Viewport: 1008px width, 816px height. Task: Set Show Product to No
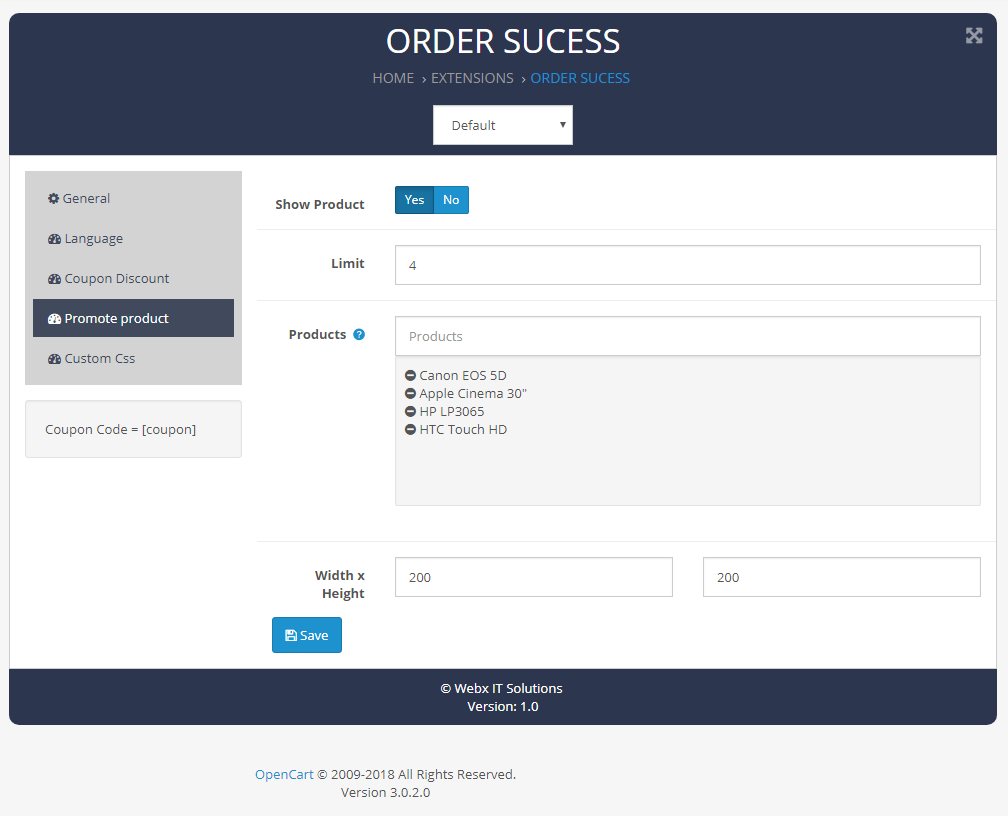click(451, 200)
